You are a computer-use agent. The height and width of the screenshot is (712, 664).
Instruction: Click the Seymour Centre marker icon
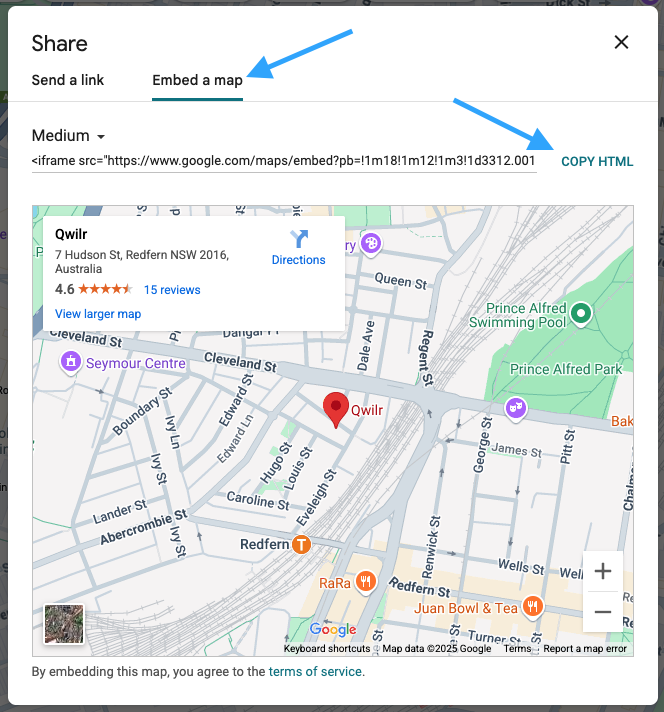tap(71, 362)
